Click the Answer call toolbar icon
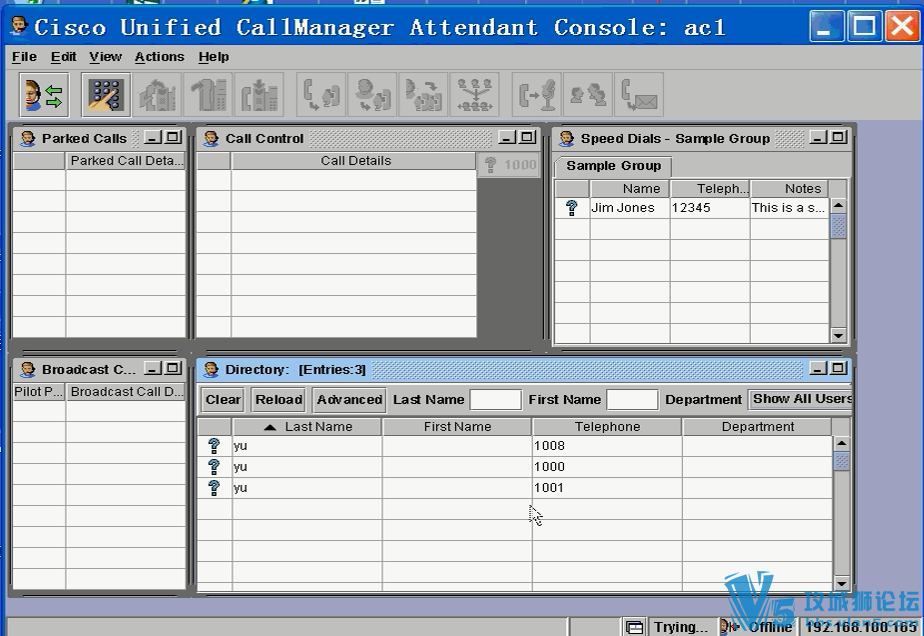 (x=157, y=94)
